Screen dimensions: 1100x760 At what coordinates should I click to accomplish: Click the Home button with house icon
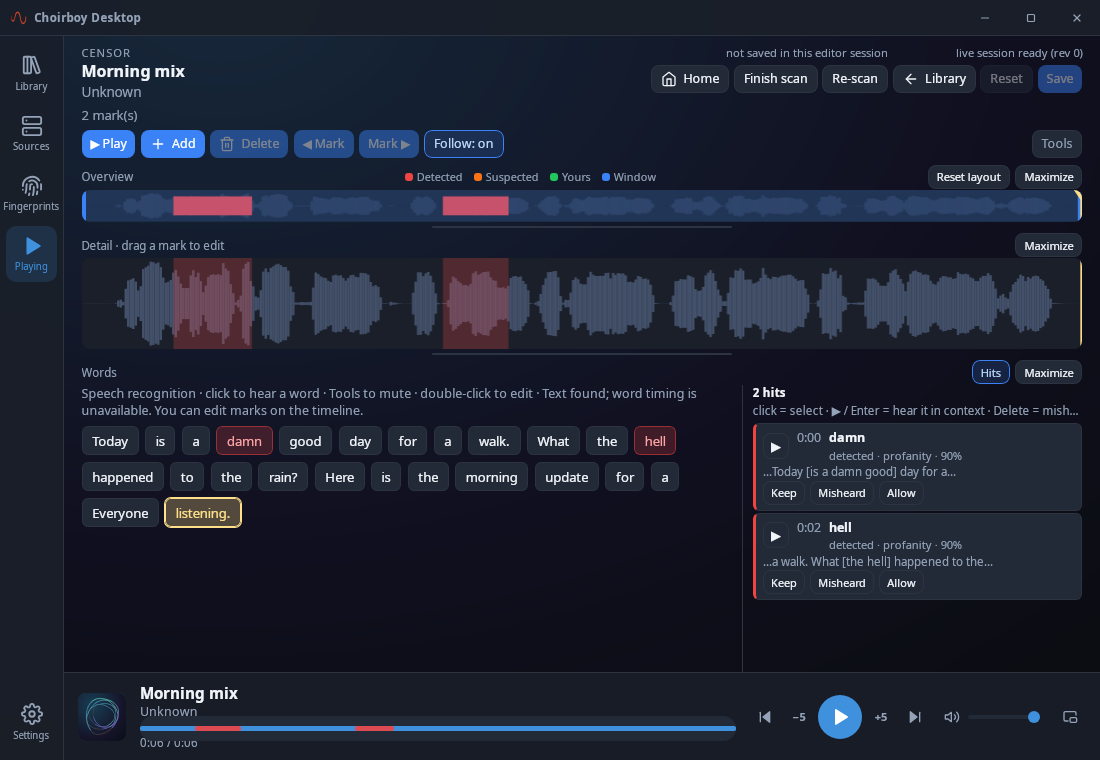click(690, 79)
